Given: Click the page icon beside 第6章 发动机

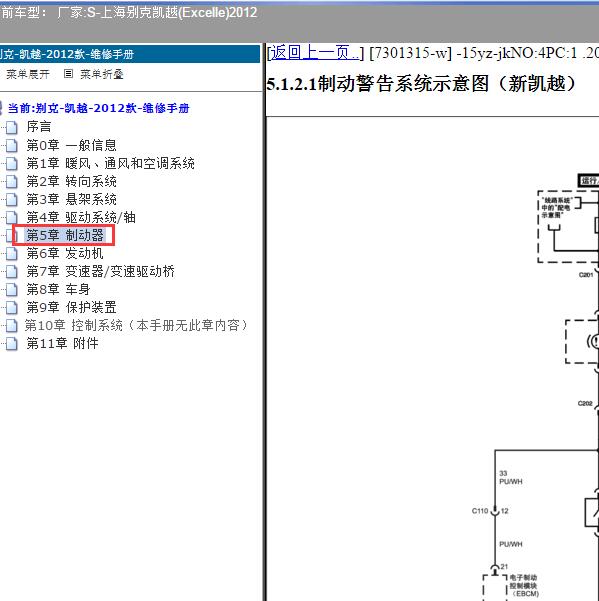Looking at the screenshot, I should coord(12,253).
